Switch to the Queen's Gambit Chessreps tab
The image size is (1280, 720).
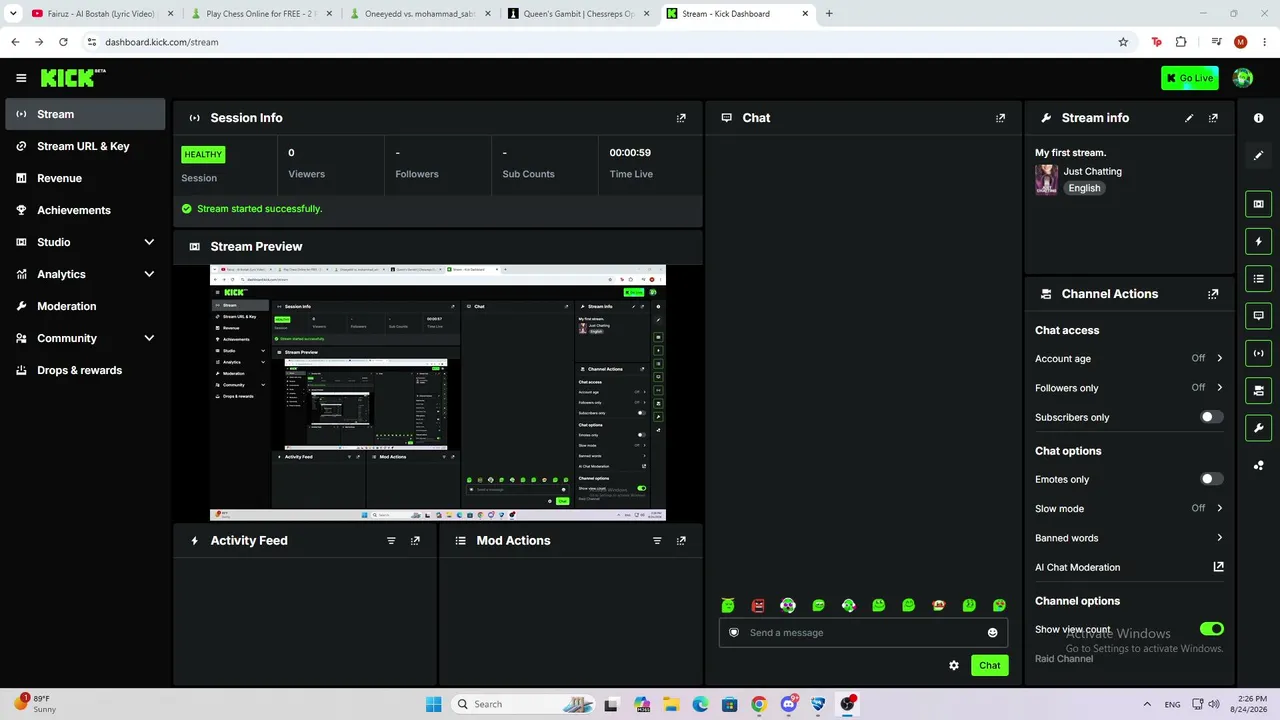pos(577,14)
